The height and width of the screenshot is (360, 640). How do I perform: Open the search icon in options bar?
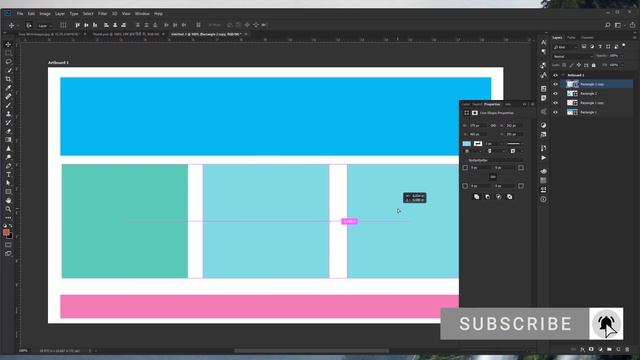click(x=607, y=25)
